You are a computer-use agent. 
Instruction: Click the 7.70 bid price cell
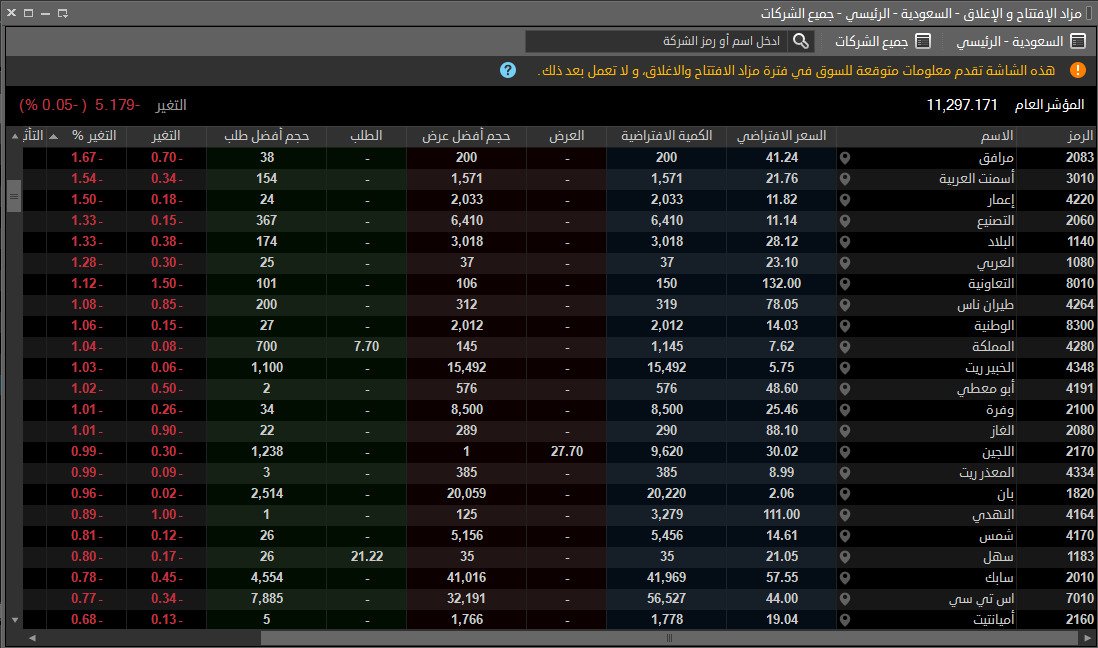point(366,347)
